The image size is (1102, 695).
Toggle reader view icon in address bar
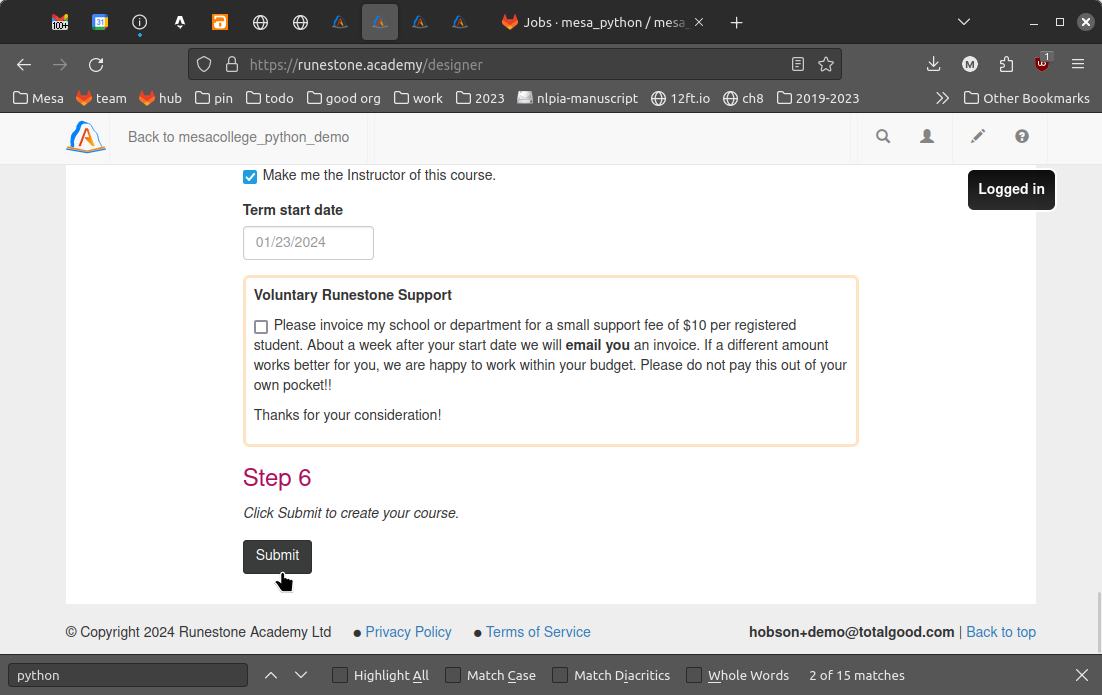(x=798, y=64)
